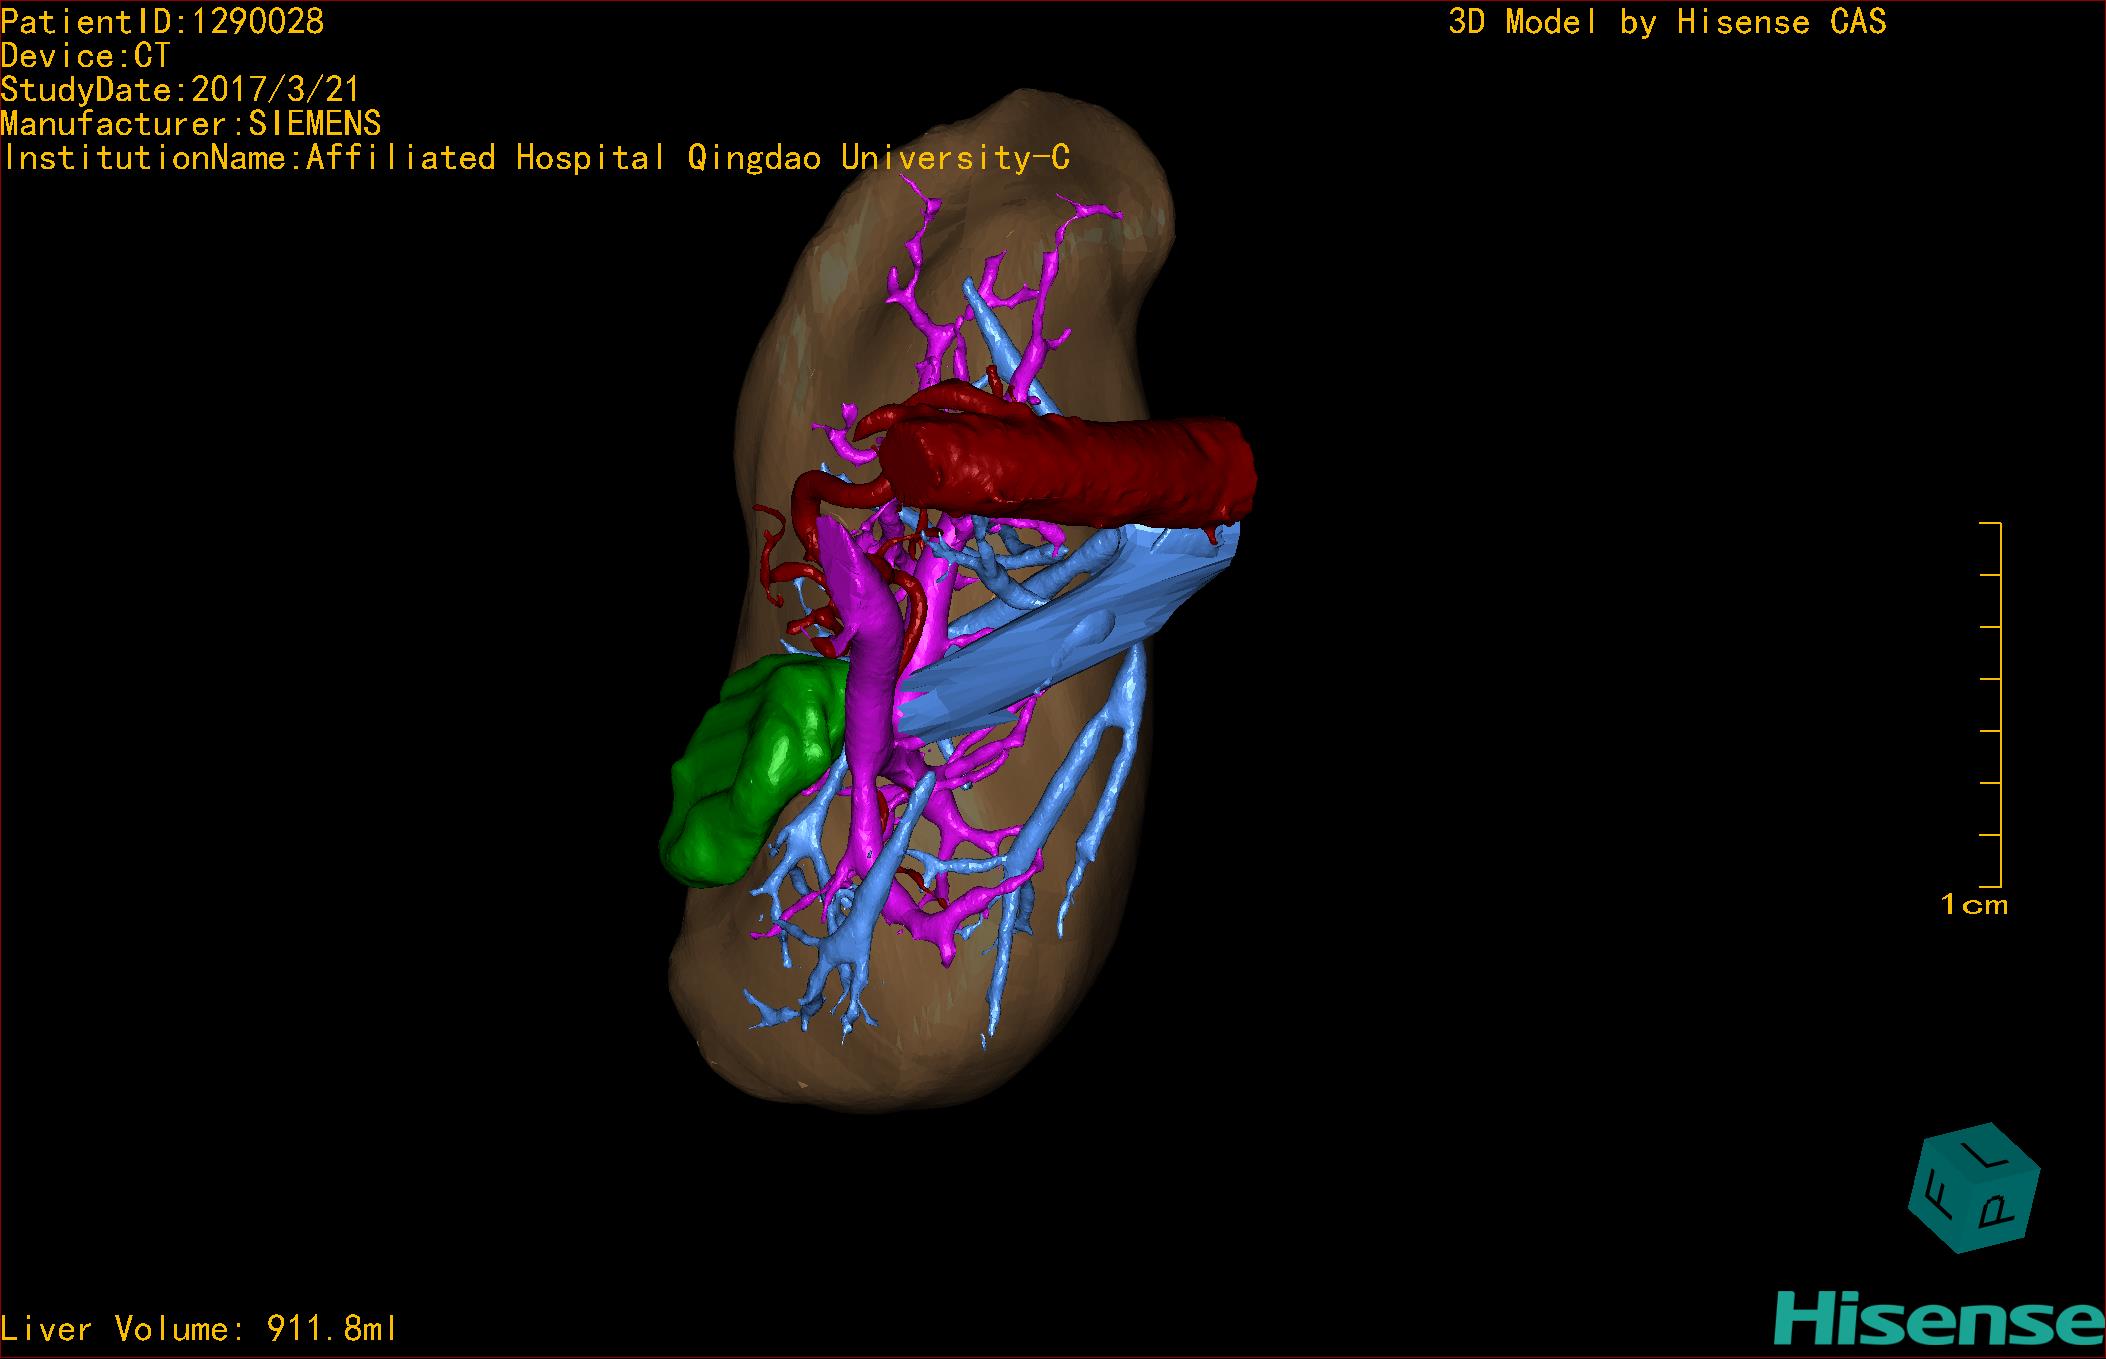Click the Liver Volume 911.8ml readout

pos(199,1329)
